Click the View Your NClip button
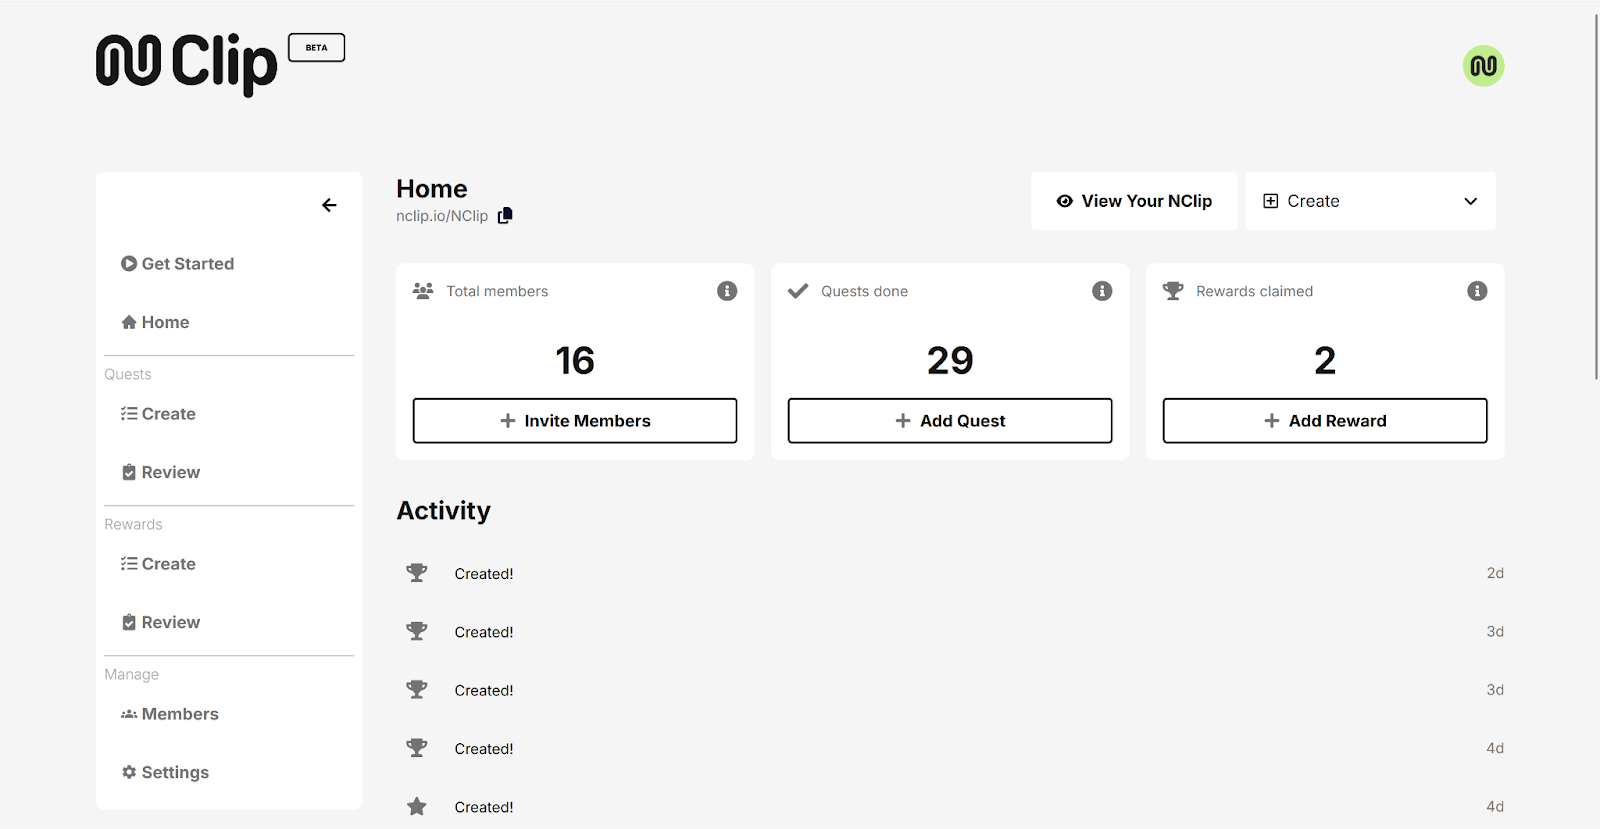1600x829 pixels. pos(1134,201)
